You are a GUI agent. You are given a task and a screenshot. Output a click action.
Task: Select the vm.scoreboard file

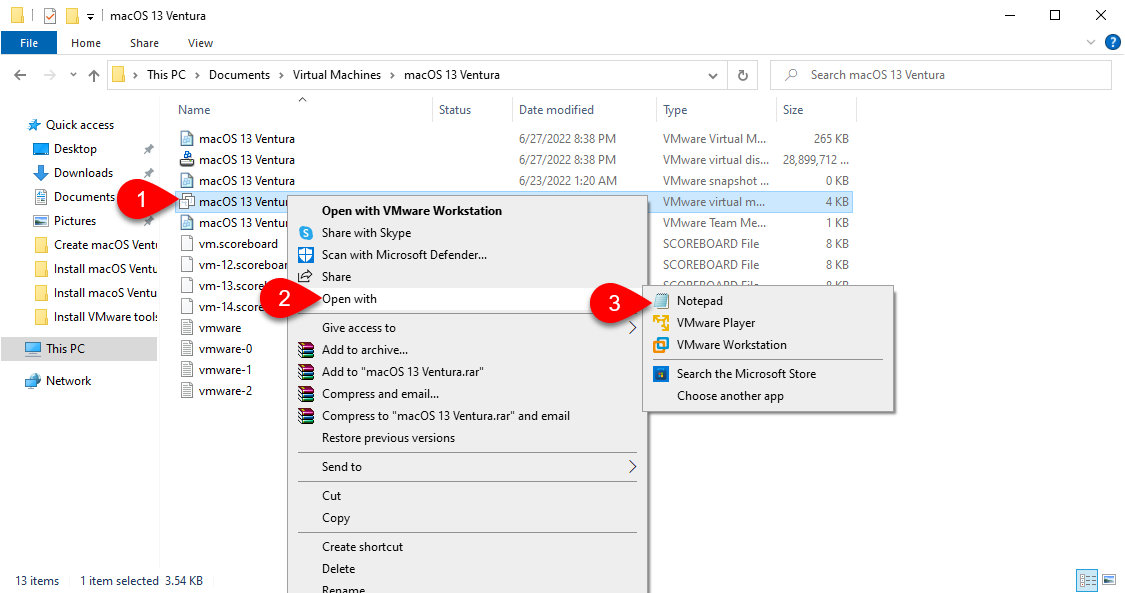[x=238, y=244]
